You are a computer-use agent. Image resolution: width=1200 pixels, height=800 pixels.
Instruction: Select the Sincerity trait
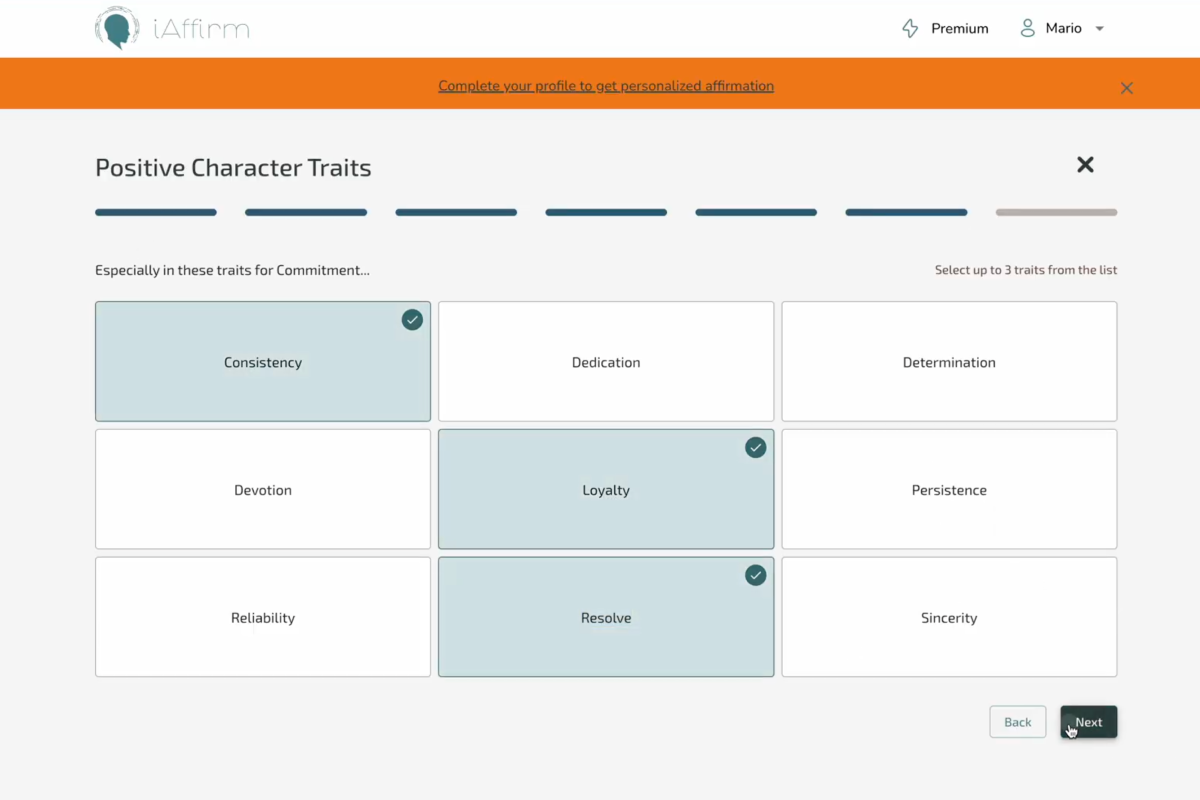point(949,617)
